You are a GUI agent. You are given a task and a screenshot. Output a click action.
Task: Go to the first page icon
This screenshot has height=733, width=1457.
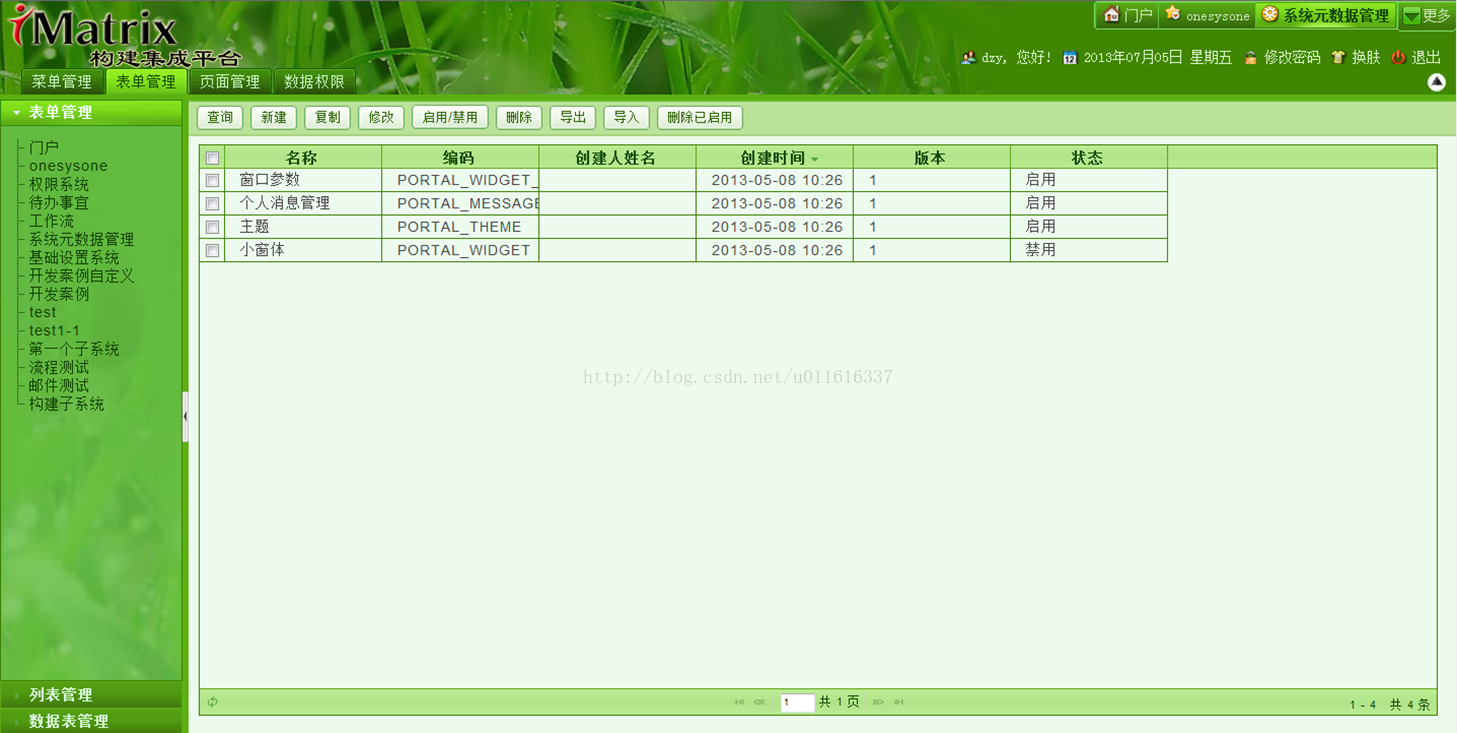coord(739,702)
